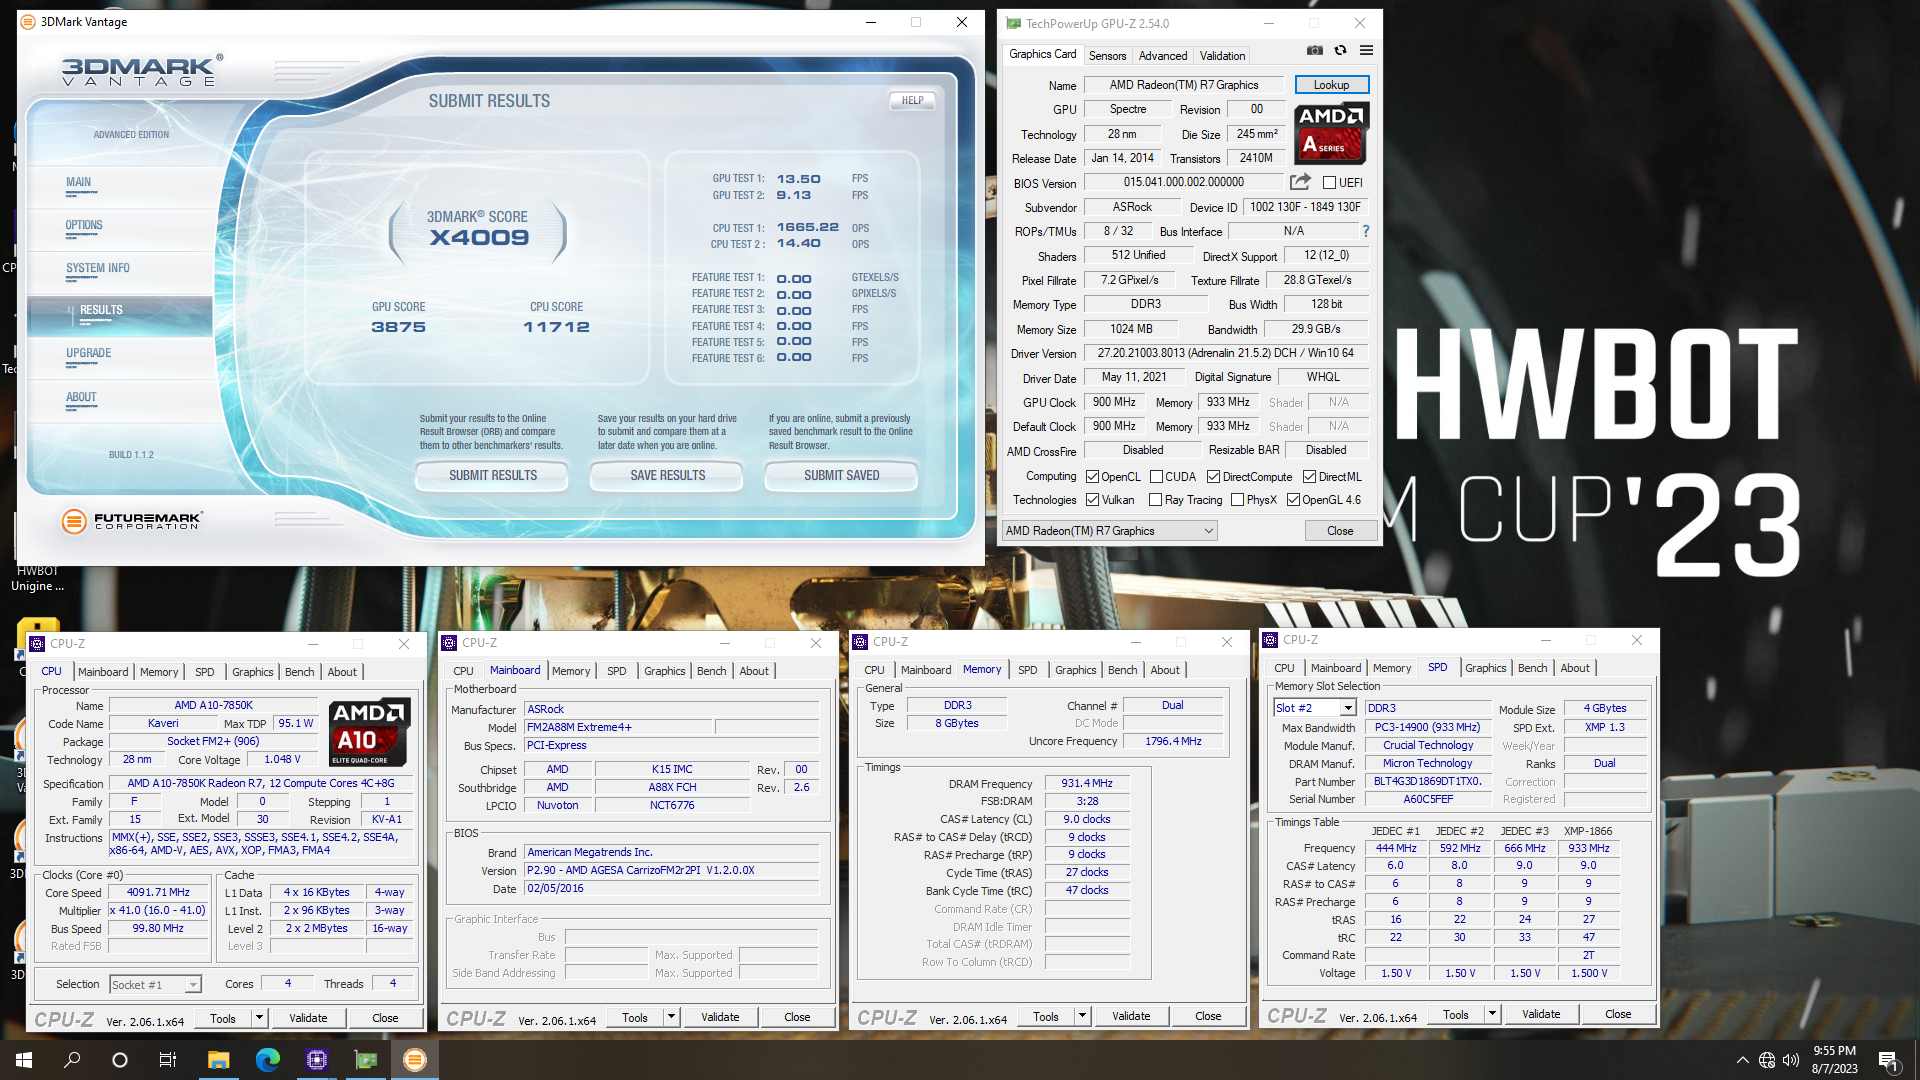The image size is (1920, 1080).
Task: Click the GPU-Z Name field Radeon R7
Action: 1184,85
